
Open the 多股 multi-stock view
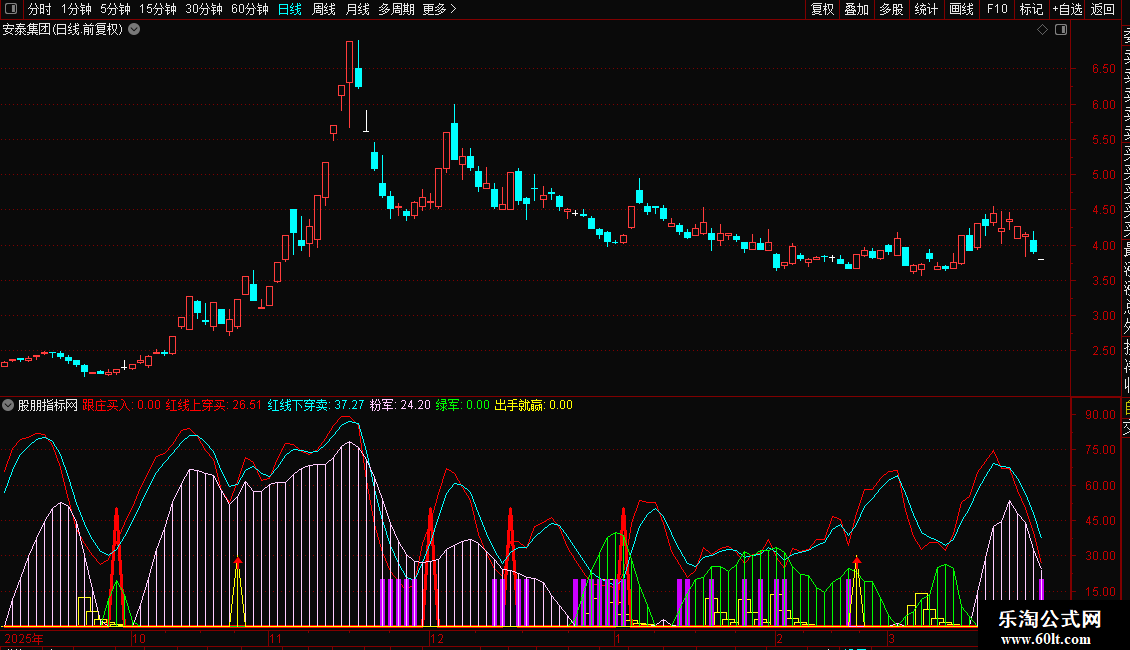pos(891,9)
